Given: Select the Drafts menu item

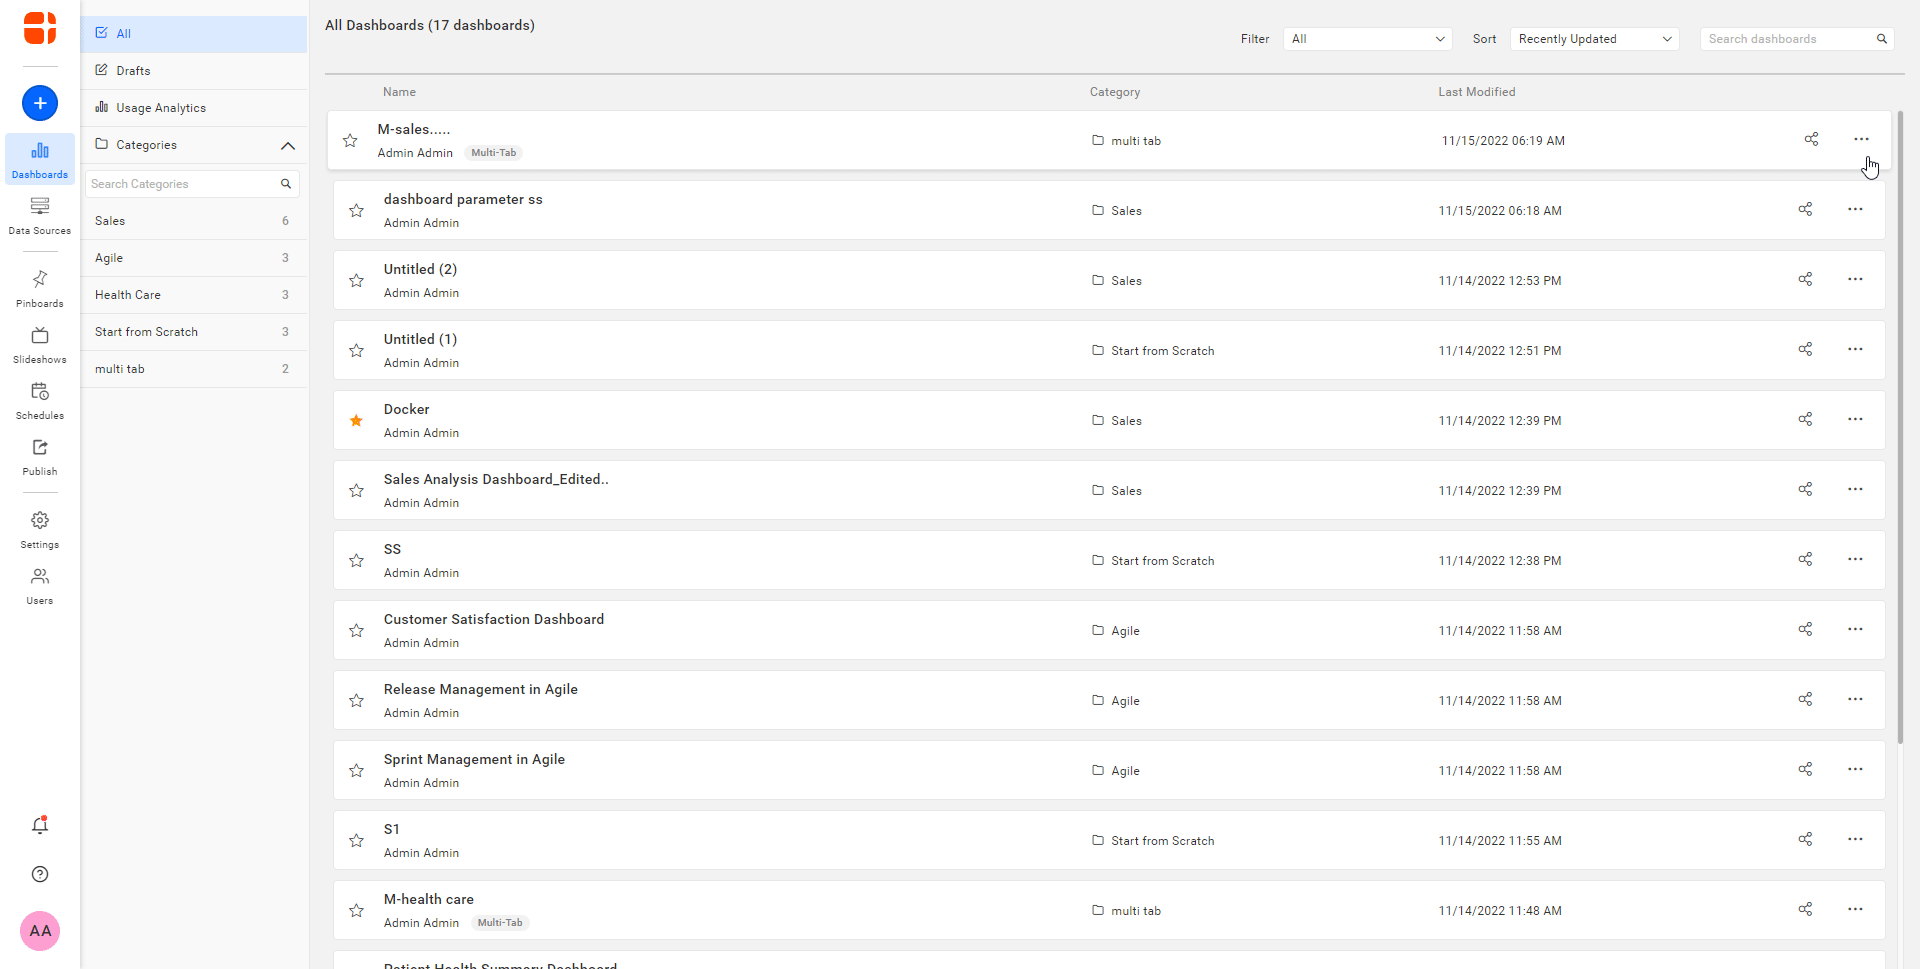Looking at the screenshot, I should point(133,71).
